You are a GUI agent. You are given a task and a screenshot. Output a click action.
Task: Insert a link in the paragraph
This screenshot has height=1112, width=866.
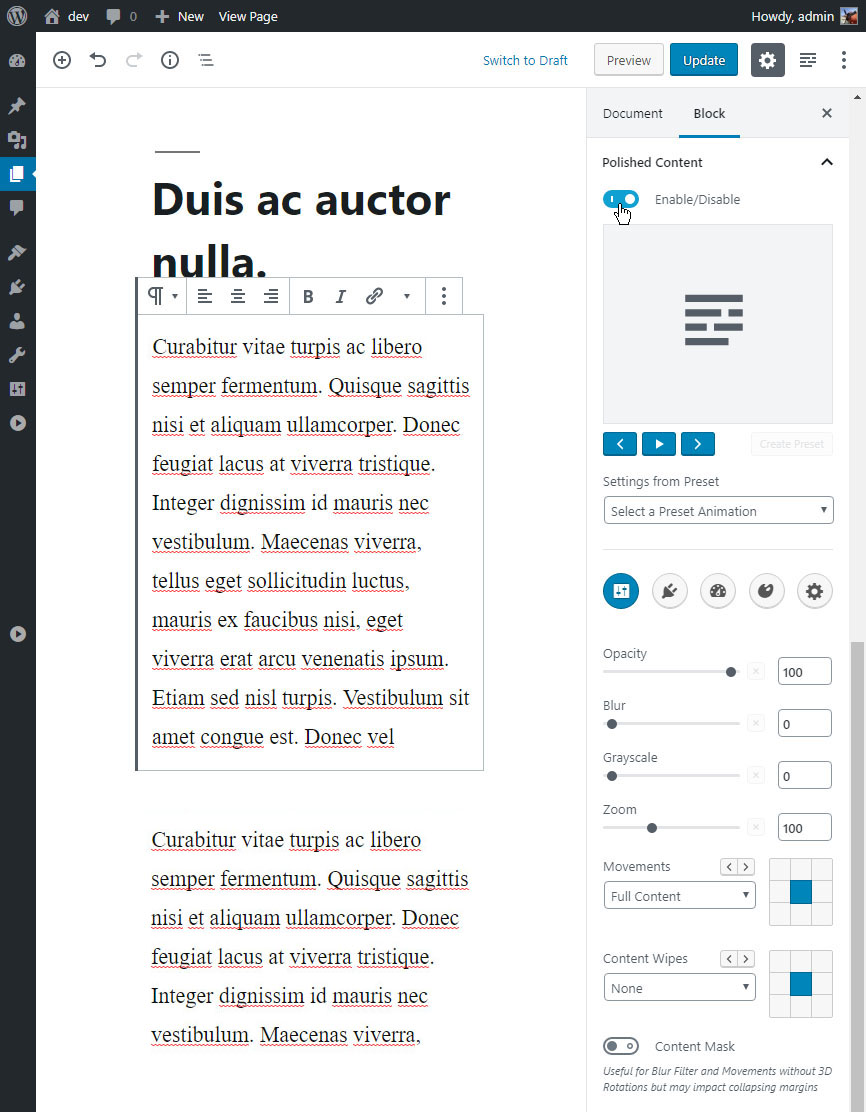374,296
